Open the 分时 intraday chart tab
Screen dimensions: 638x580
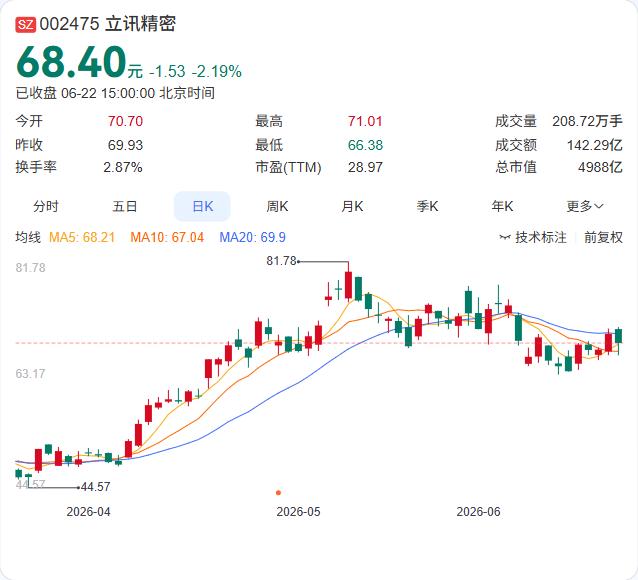click(x=46, y=206)
